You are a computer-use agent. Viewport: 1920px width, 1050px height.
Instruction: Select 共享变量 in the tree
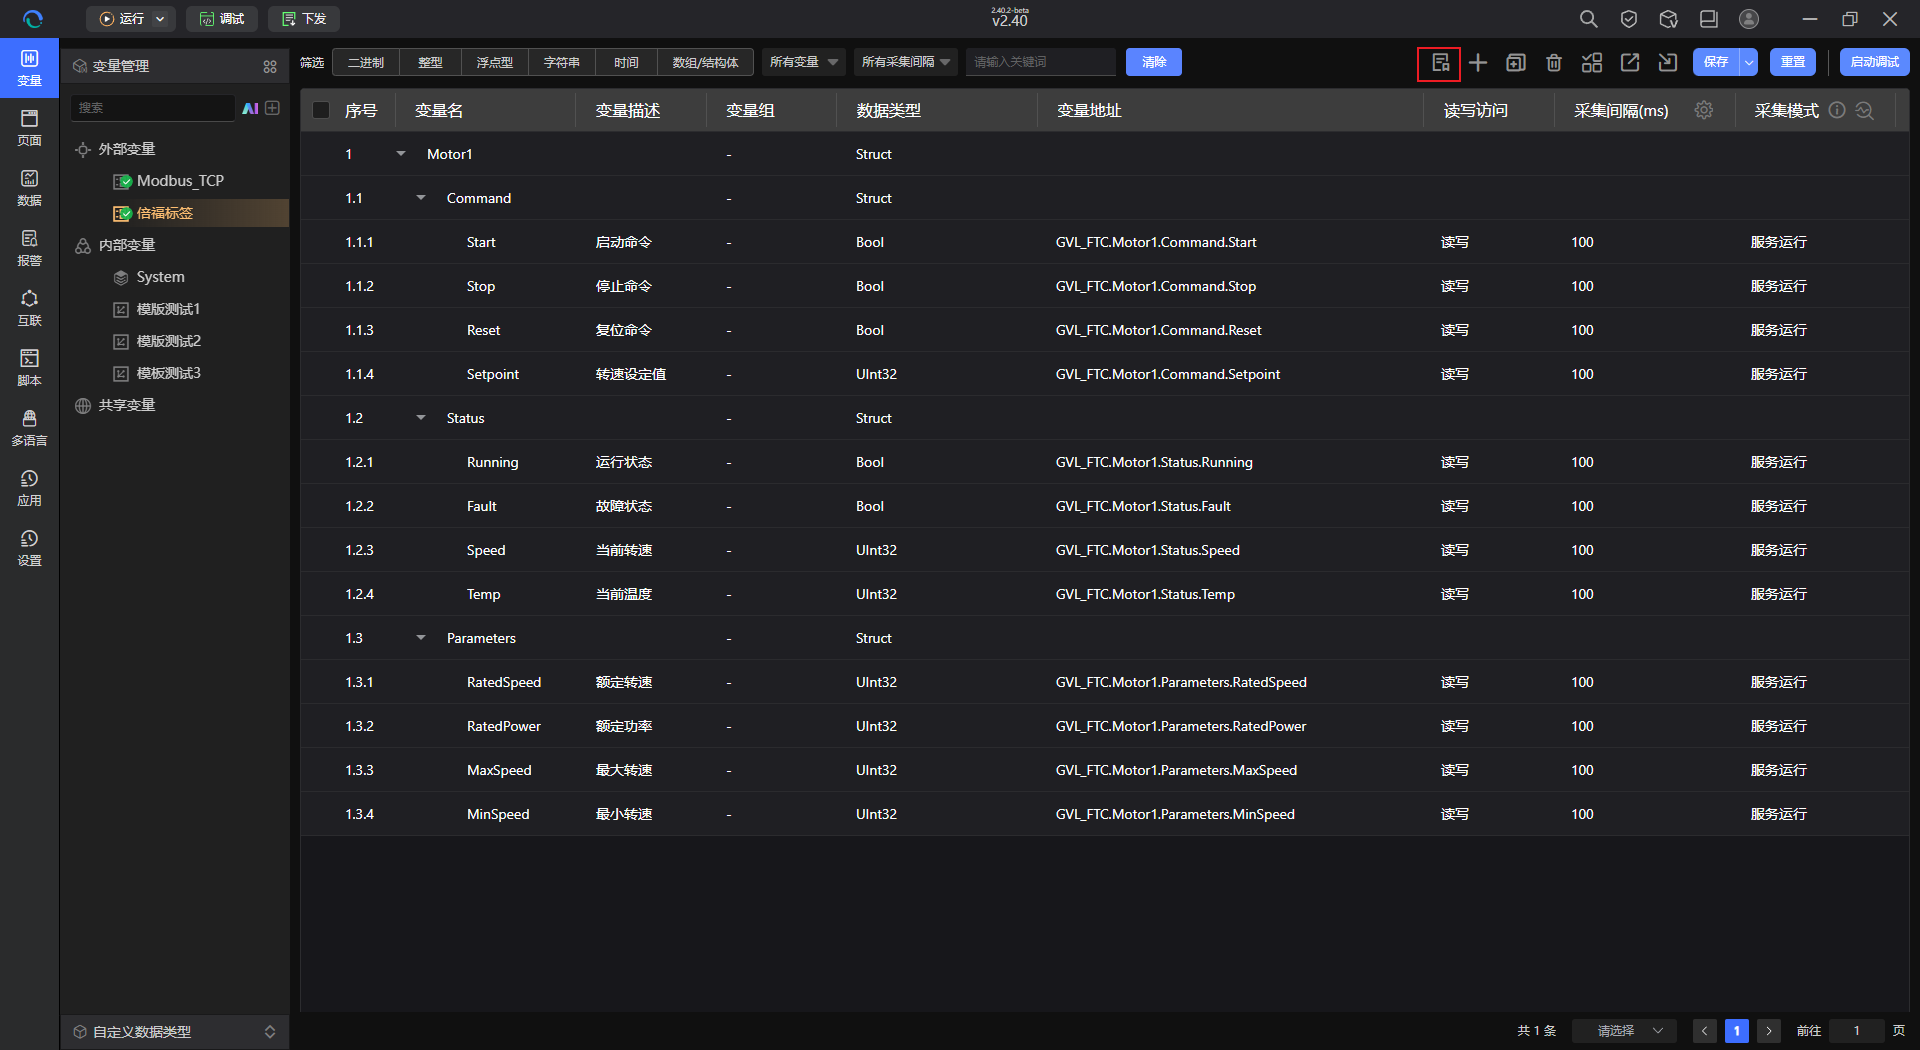[x=127, y=405]
